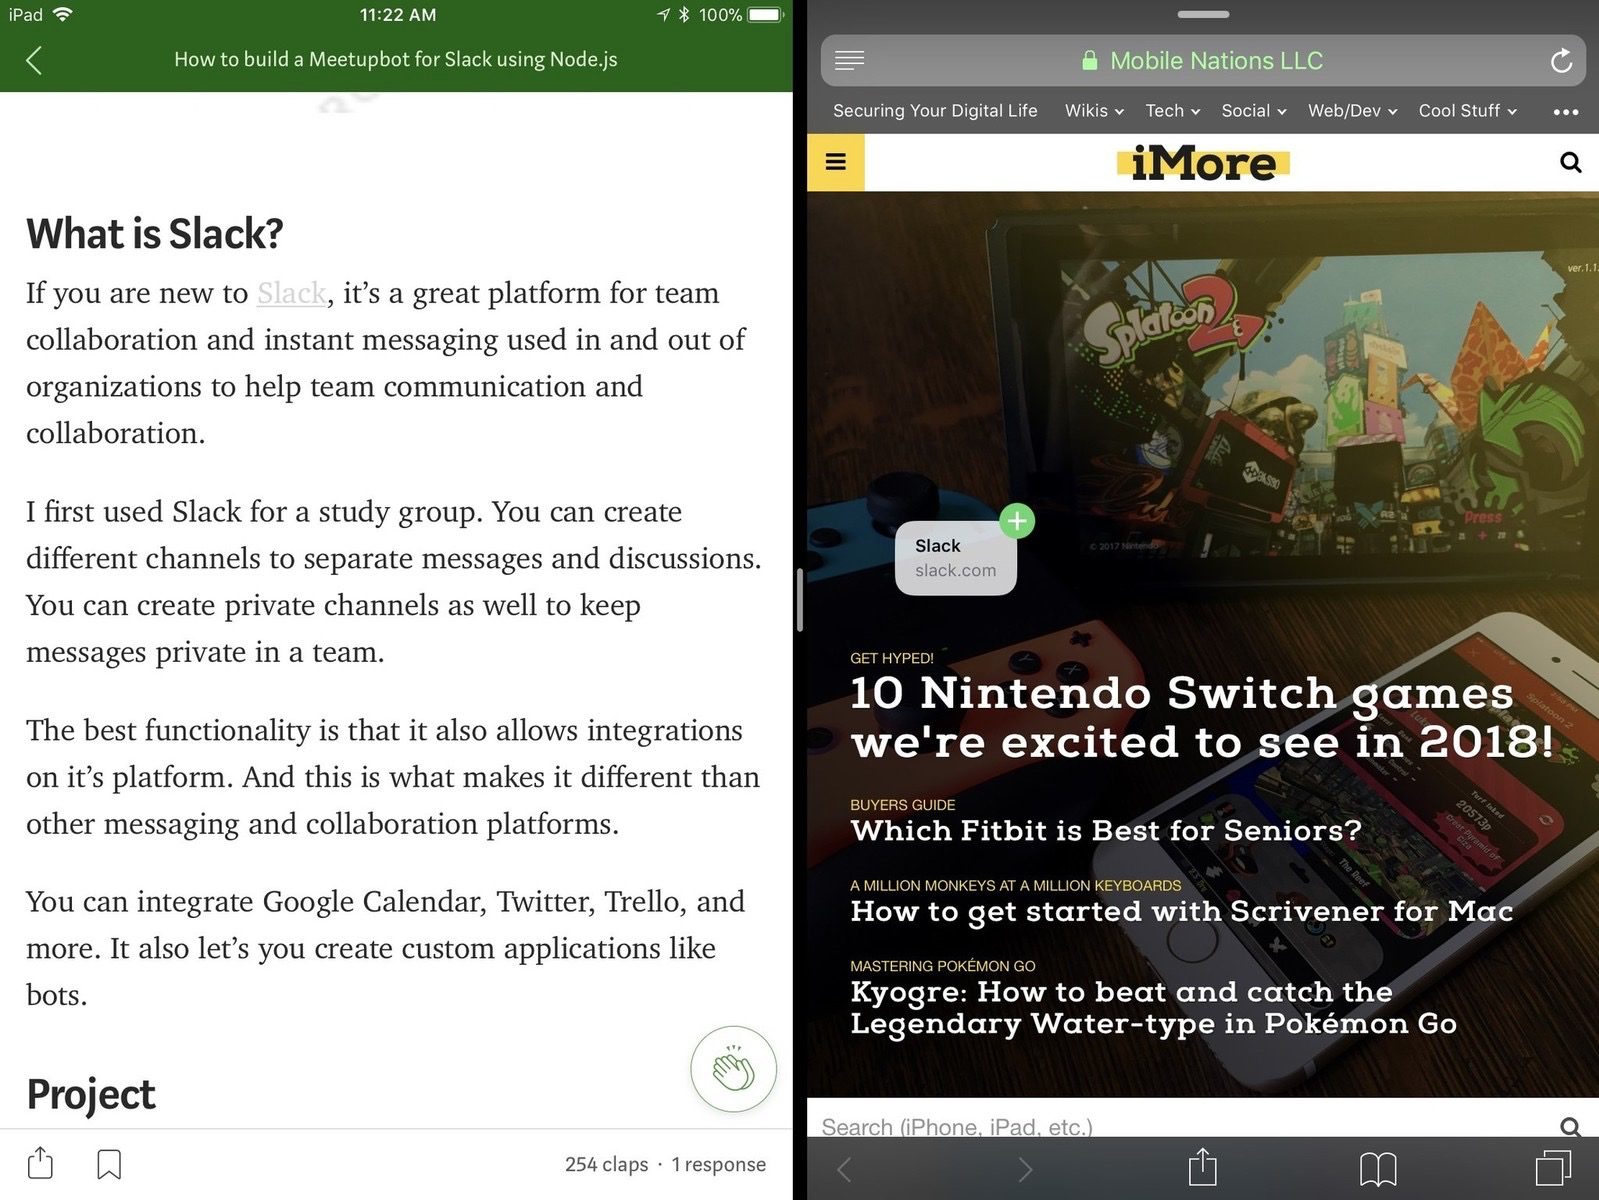1599x1200 pixels.
Task: Tap the iMore search input field
Action: pos(1180,1126)
